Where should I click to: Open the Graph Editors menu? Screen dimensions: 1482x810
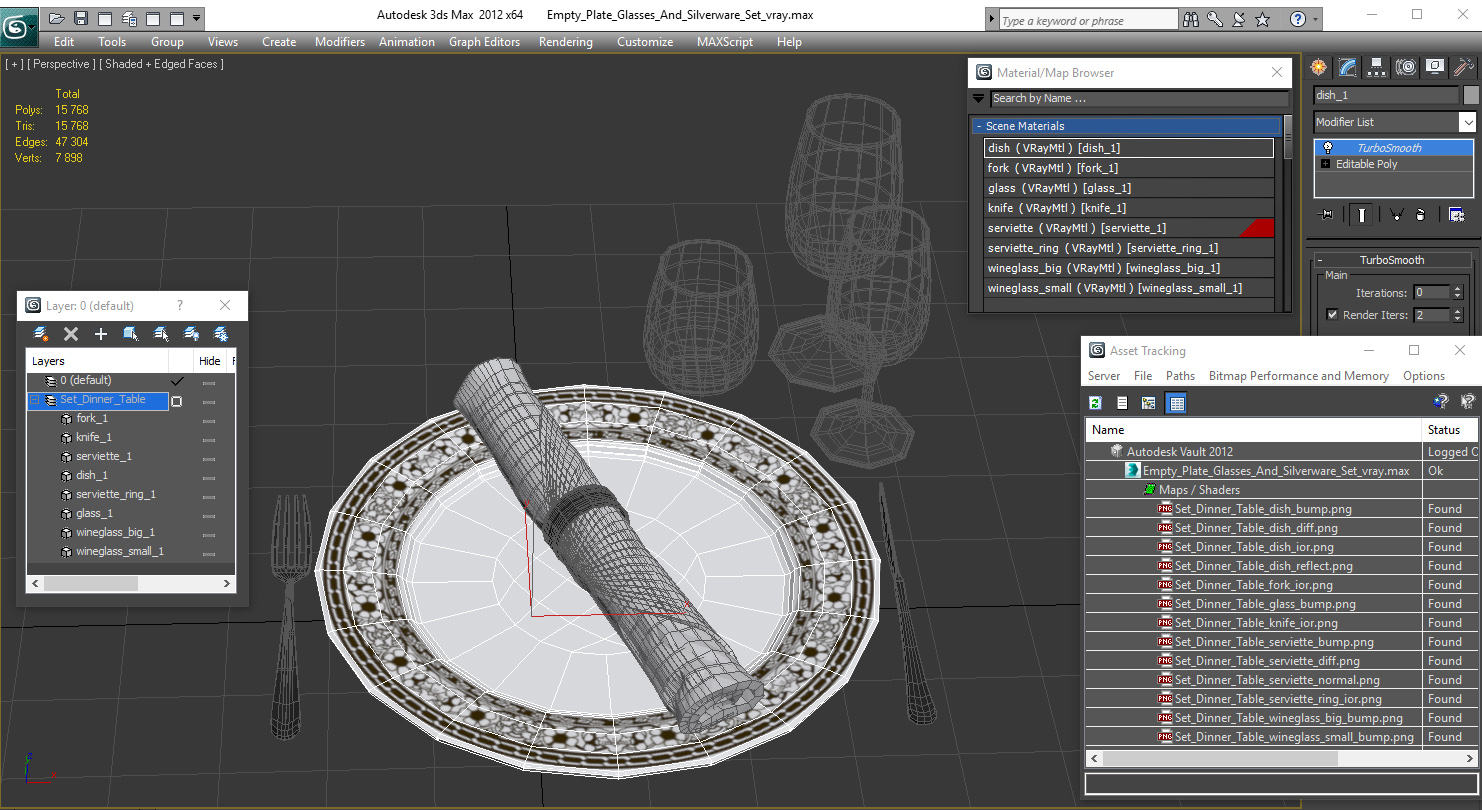[x=484, y=42]
